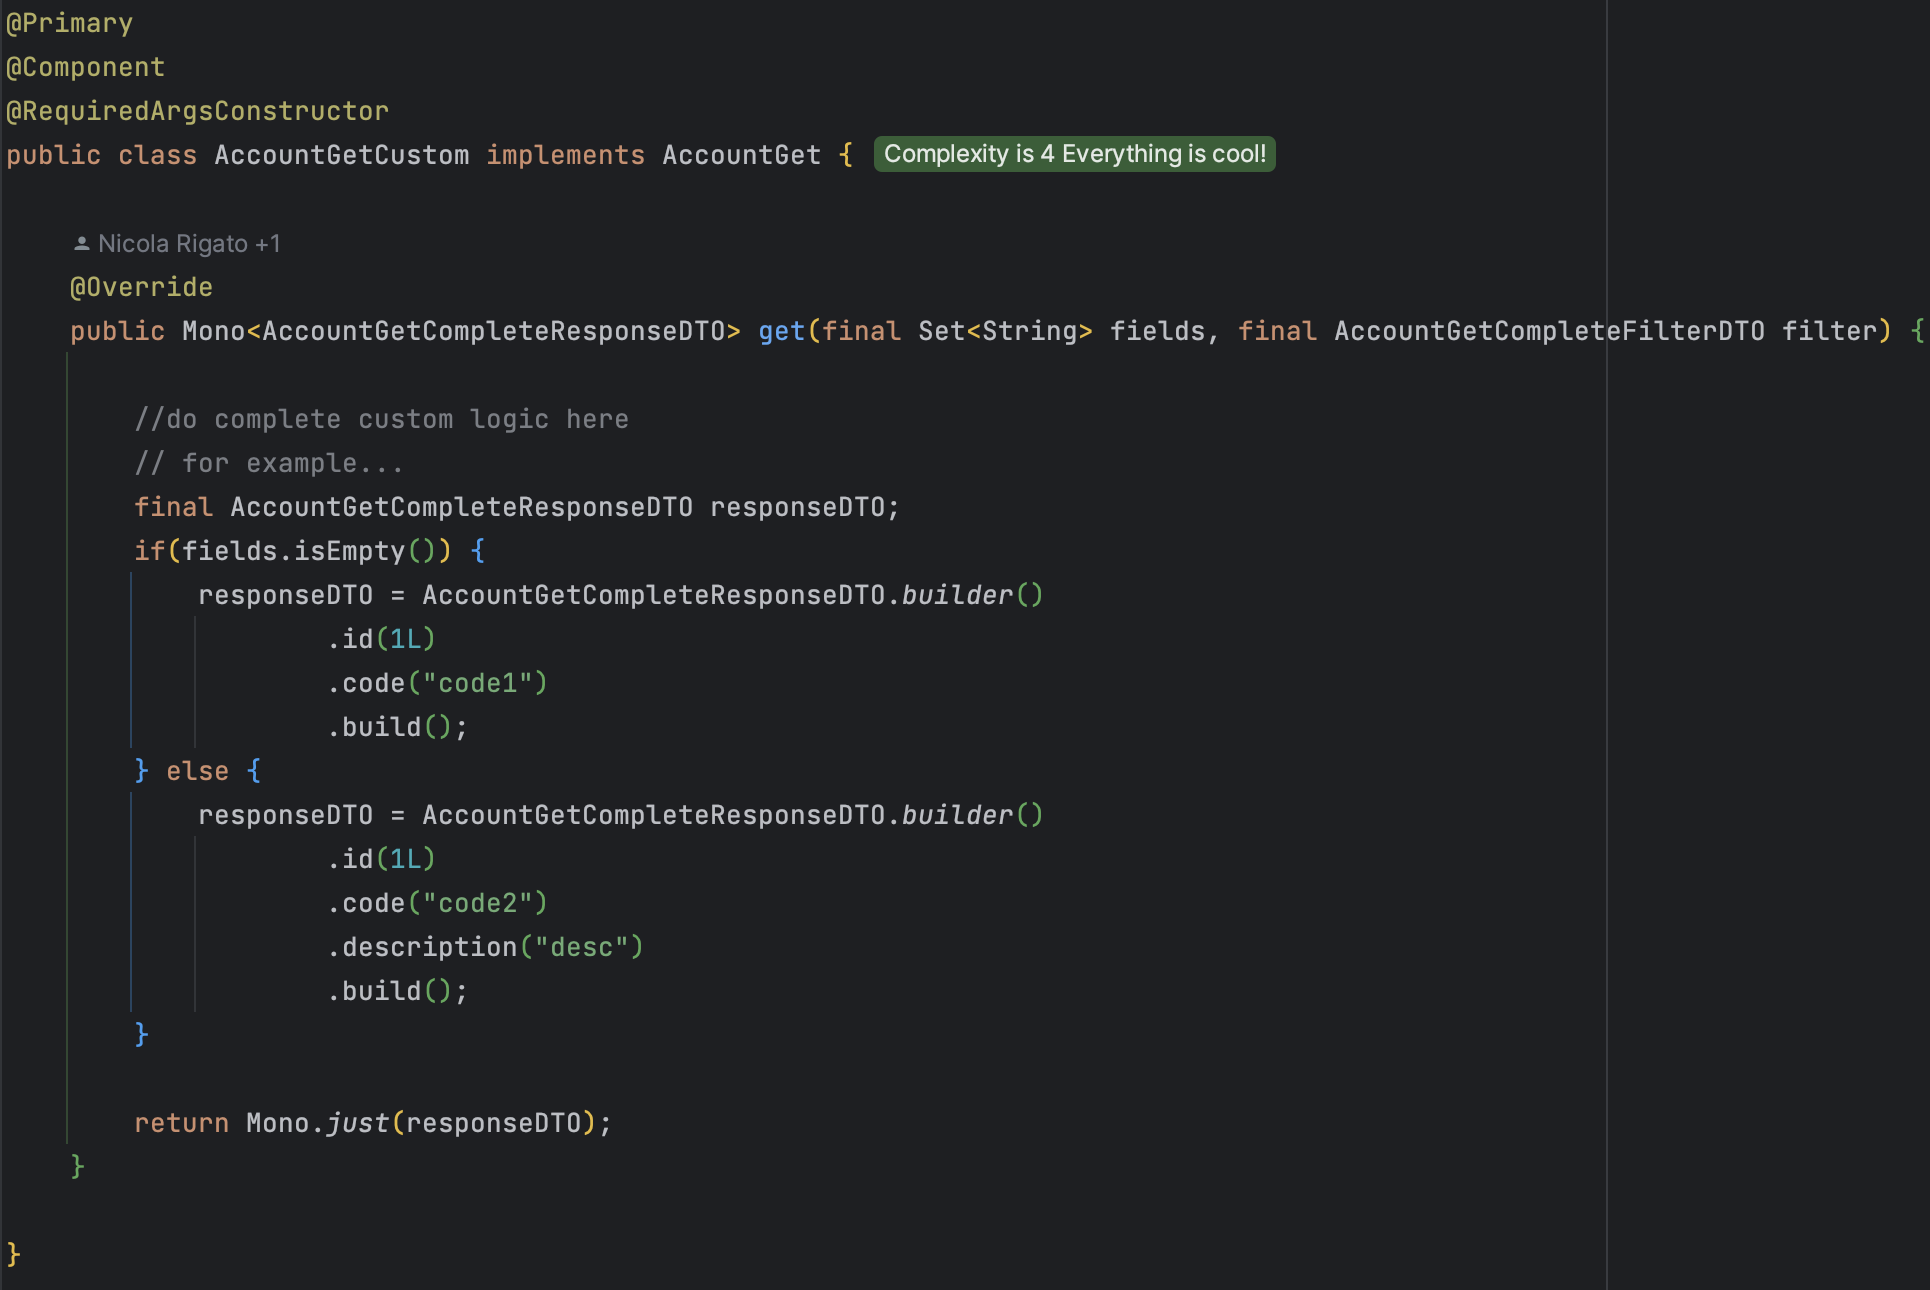
Task: Click the opening brace after 'if(fields.isEmpty())'
Action: (x=477, y=551)
